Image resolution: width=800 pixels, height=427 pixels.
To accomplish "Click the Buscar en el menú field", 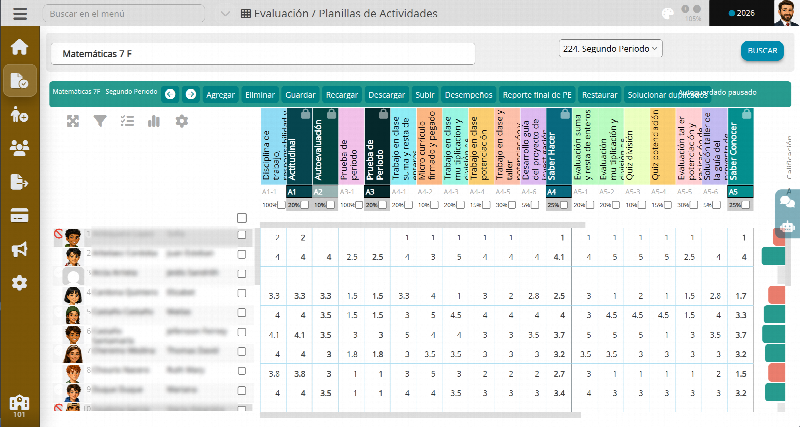I will 123,14.
